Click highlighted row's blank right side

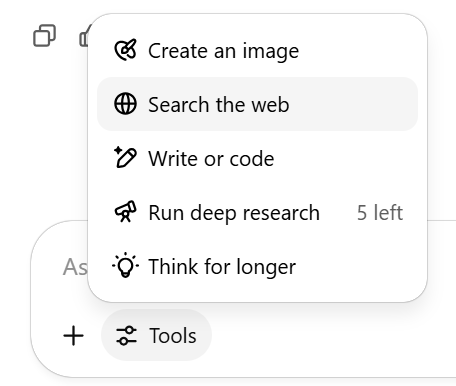[x=353, y=104]
